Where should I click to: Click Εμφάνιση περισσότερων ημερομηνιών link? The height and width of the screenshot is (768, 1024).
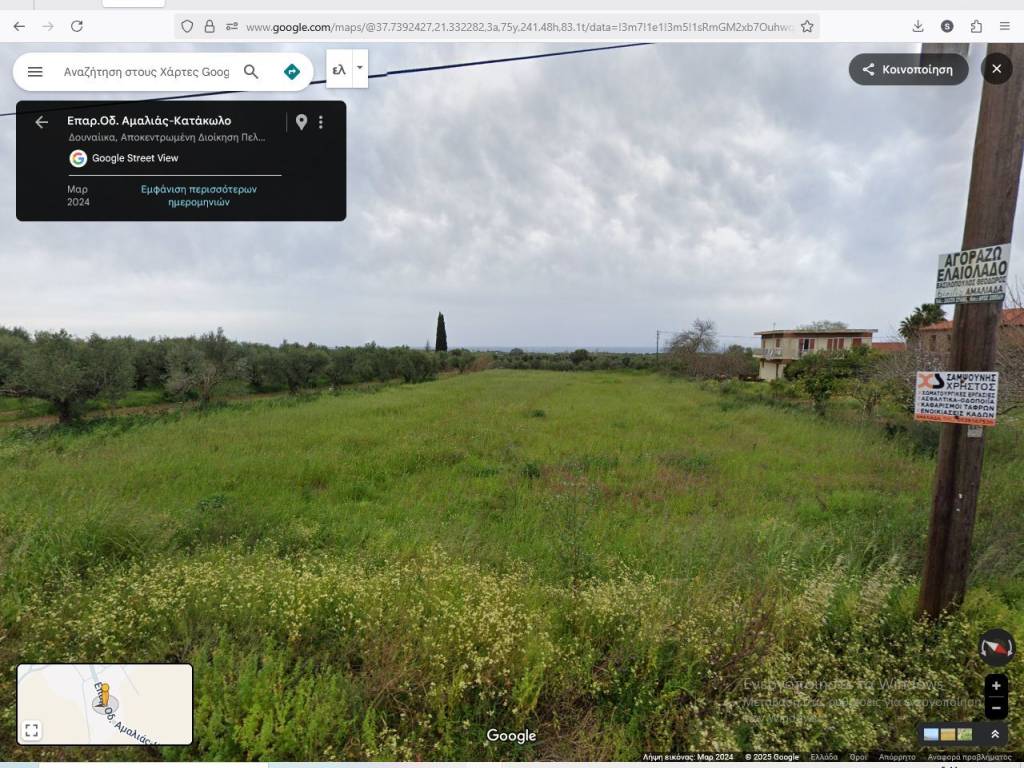pos(198,195)
